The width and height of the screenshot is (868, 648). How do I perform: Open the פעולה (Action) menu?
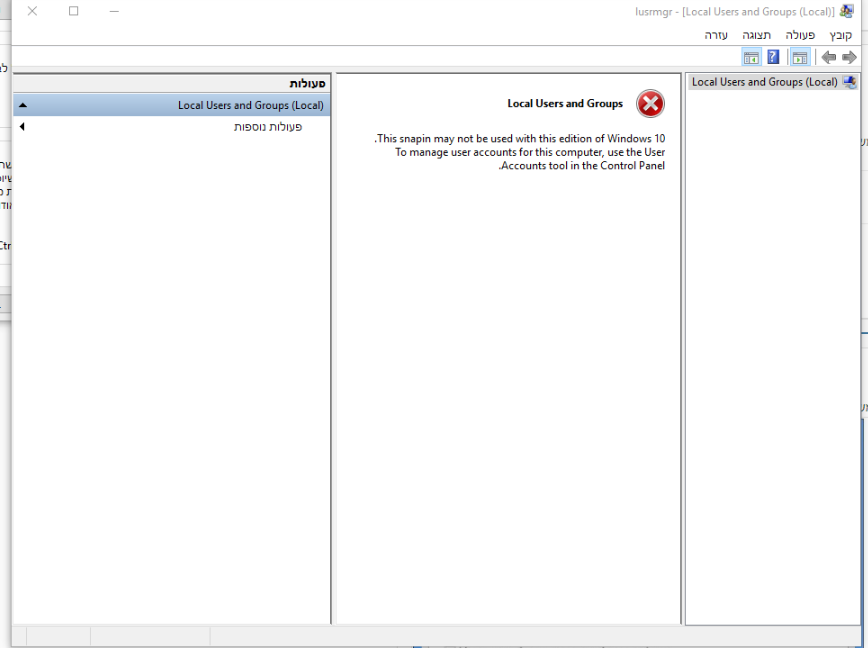coord(800,35)
